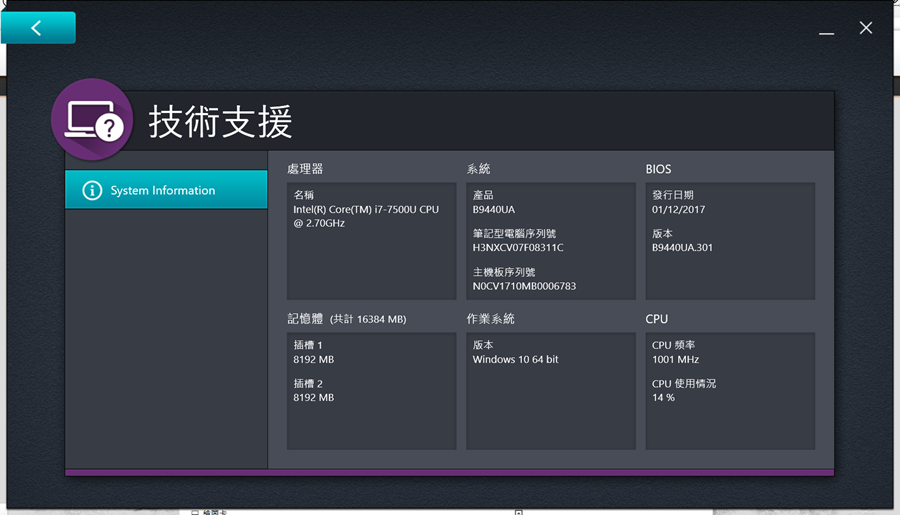
Task: Select CPU frequency 1001 MHz value
Action: click(x=676, y=359)
